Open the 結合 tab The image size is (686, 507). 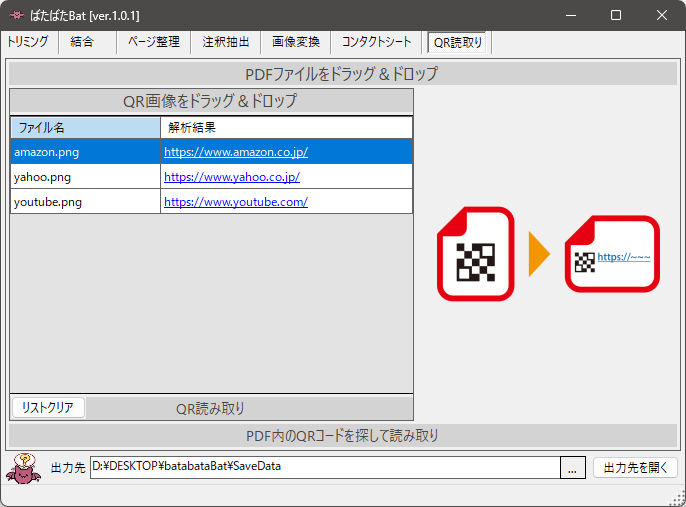82,42
